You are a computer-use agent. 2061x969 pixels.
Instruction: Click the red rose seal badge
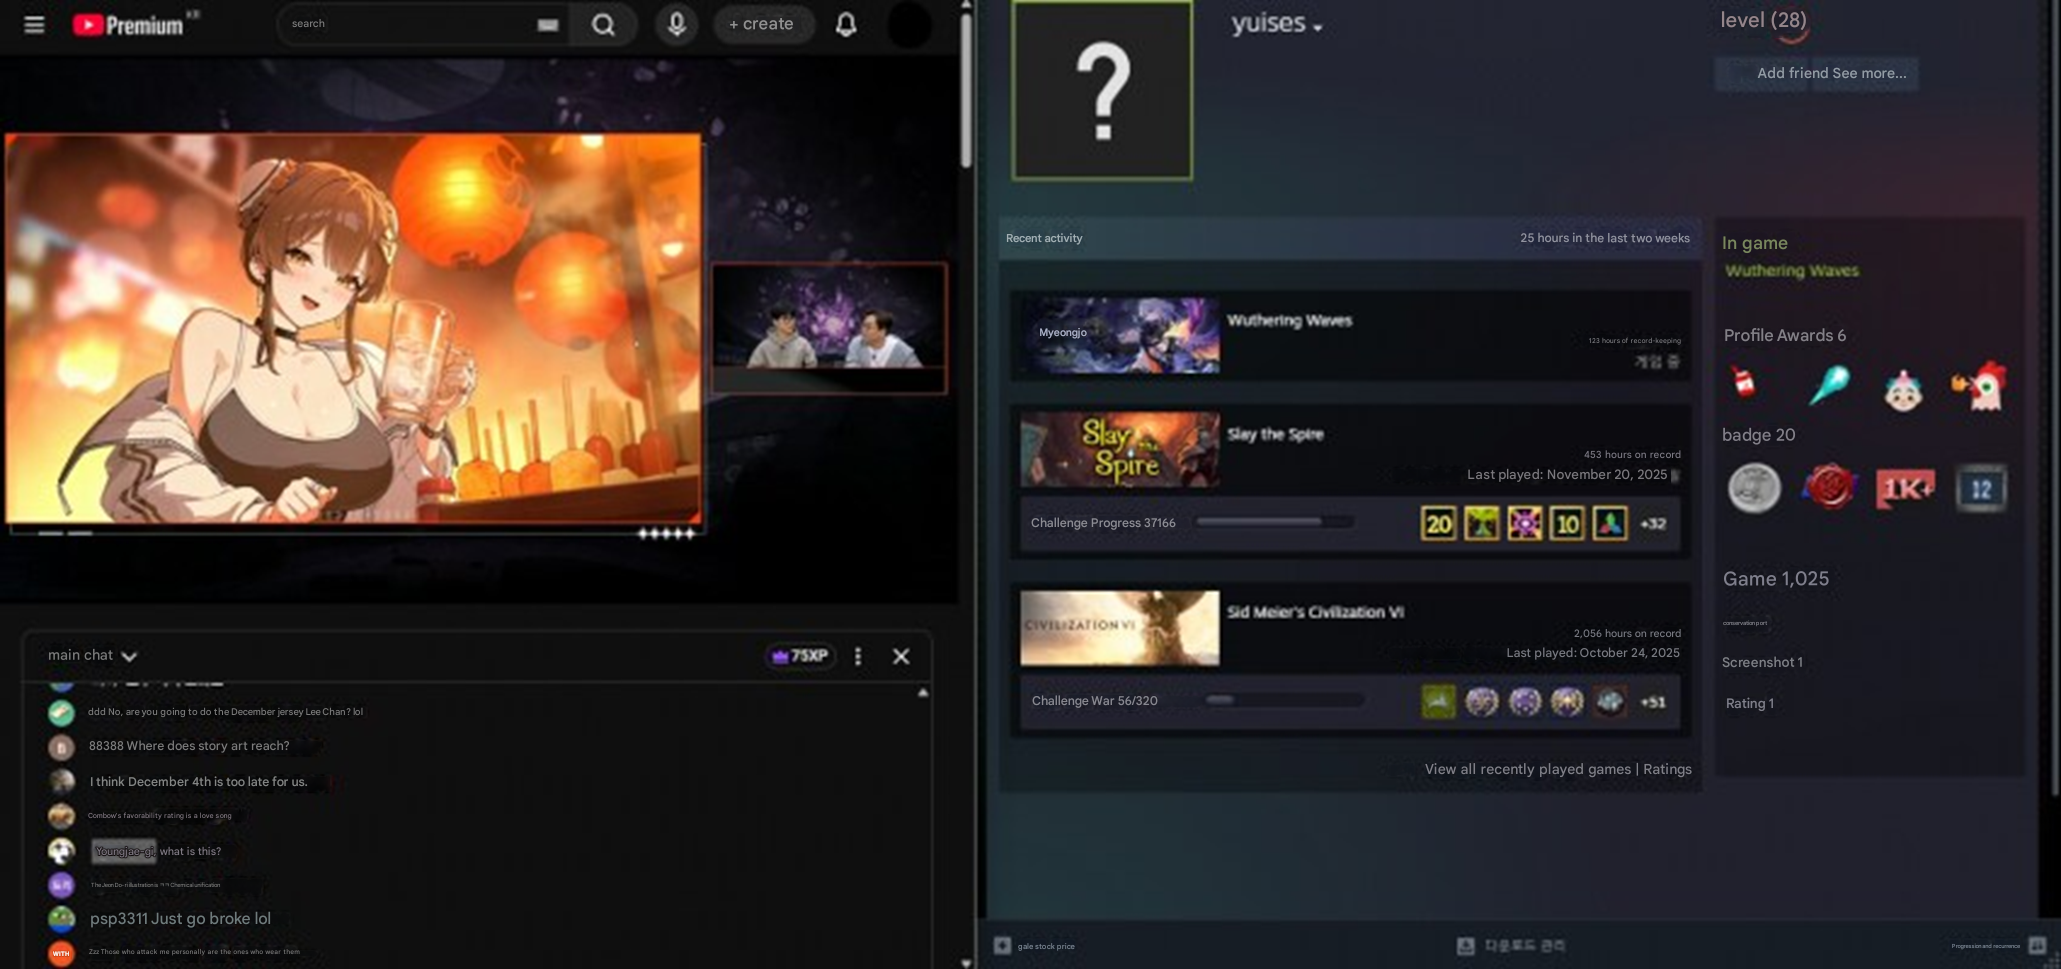tap(1829, 488)
